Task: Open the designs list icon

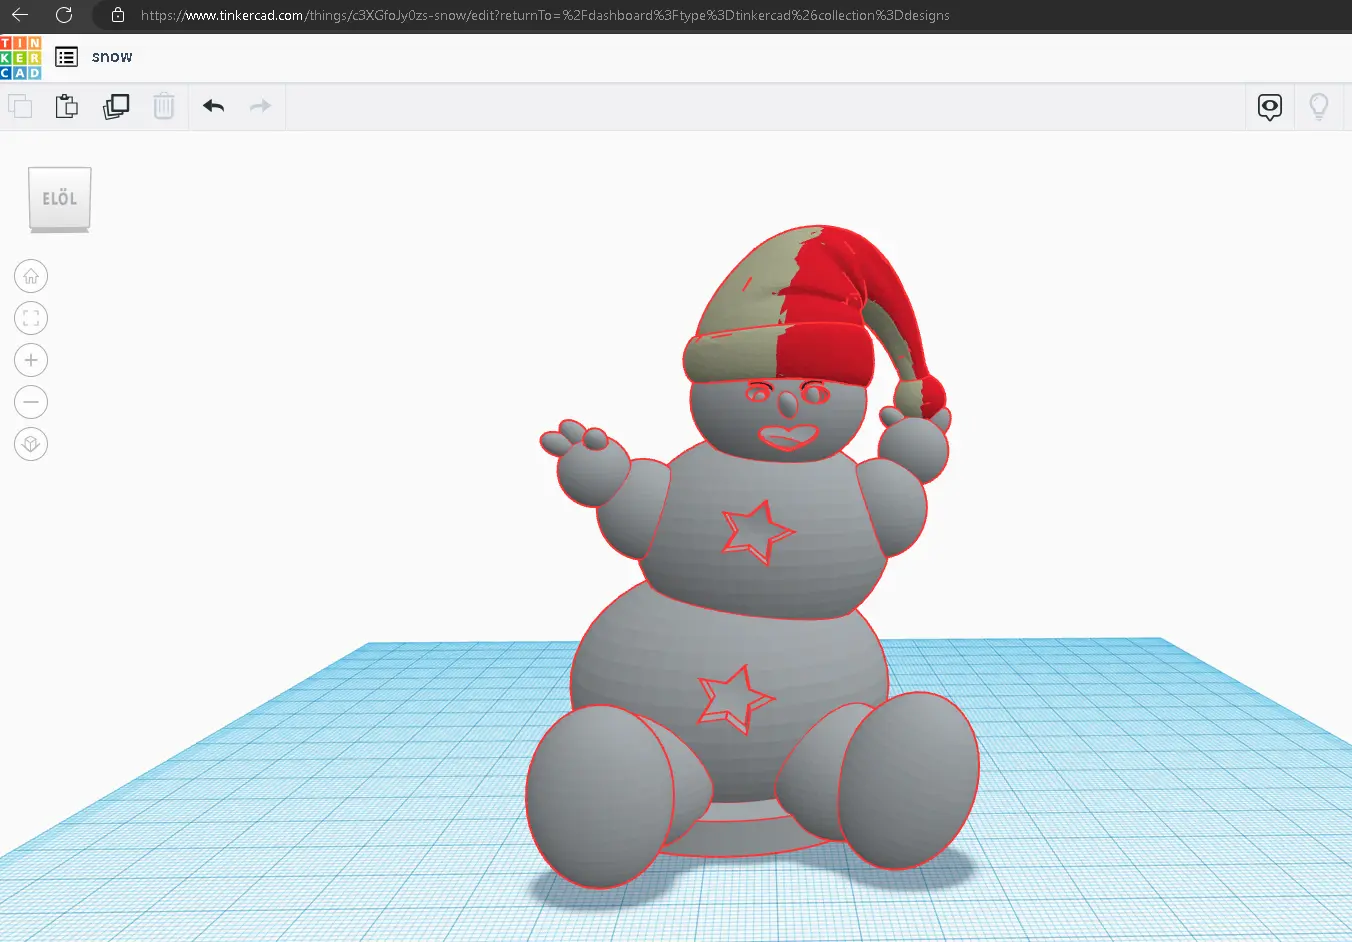Action: [x=66, y=57]
